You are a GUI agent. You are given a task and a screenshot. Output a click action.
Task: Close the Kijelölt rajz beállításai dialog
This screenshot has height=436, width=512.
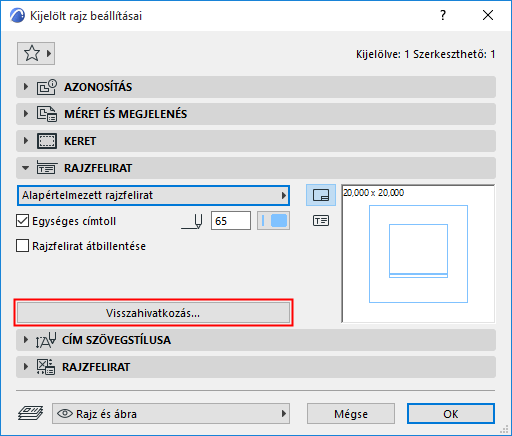tap(488, 15)
